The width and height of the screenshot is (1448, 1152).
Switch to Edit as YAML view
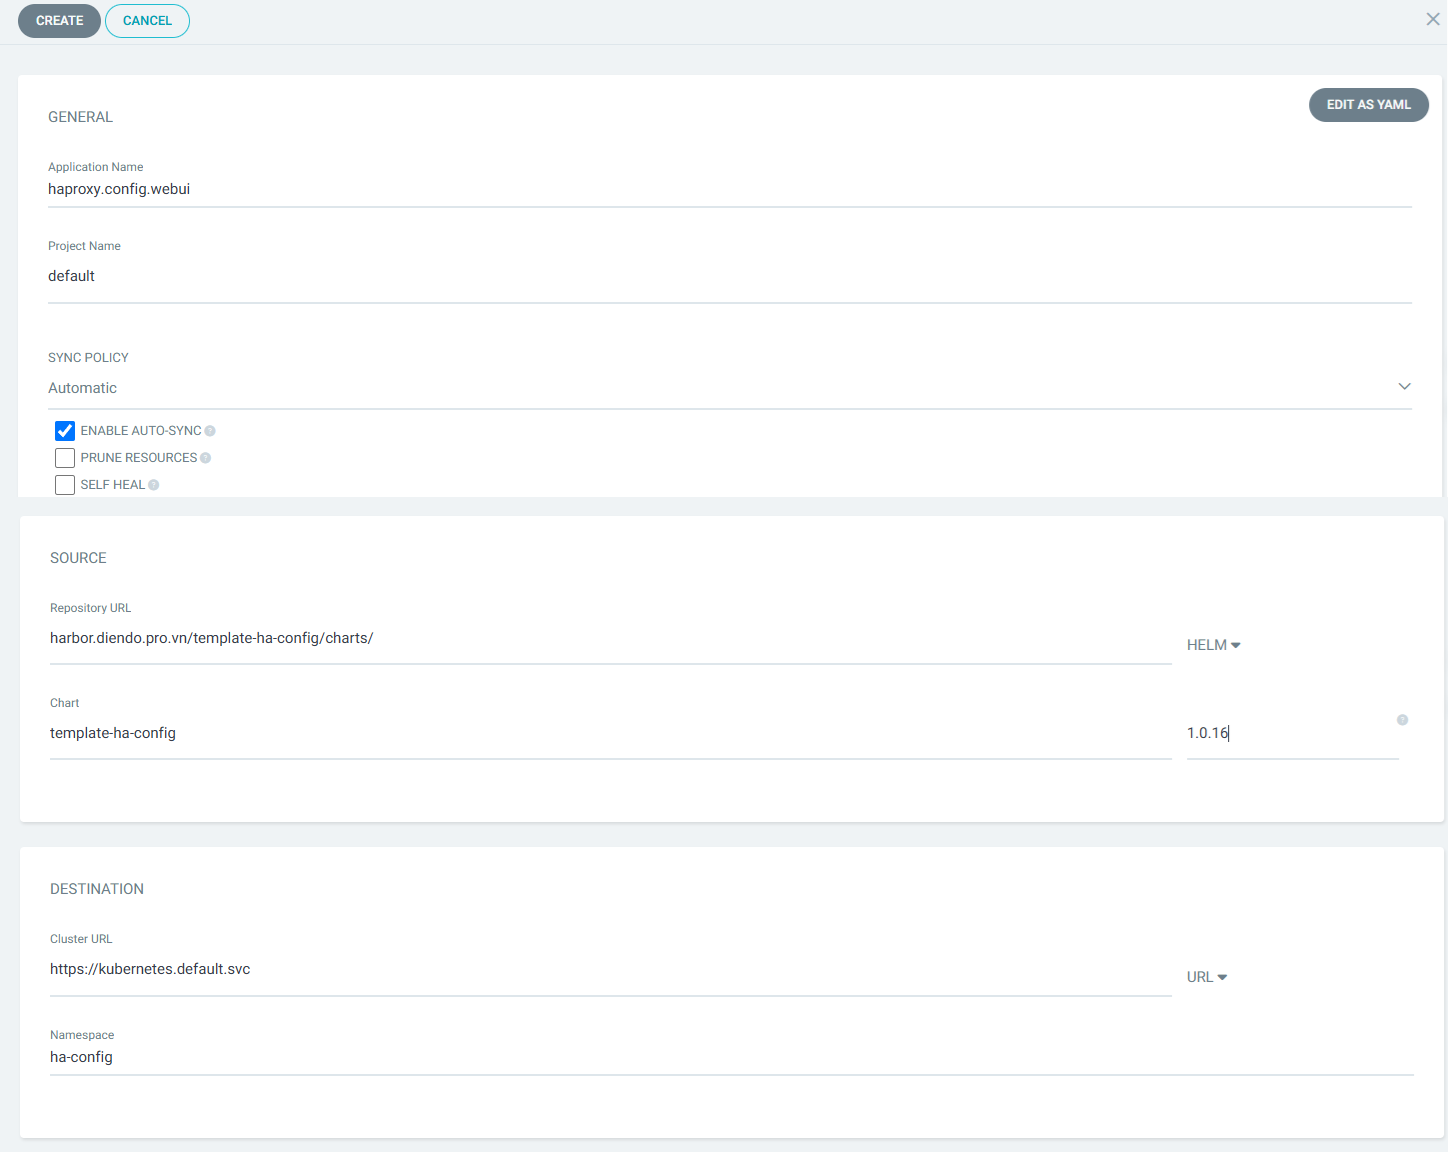[1368, 105]
